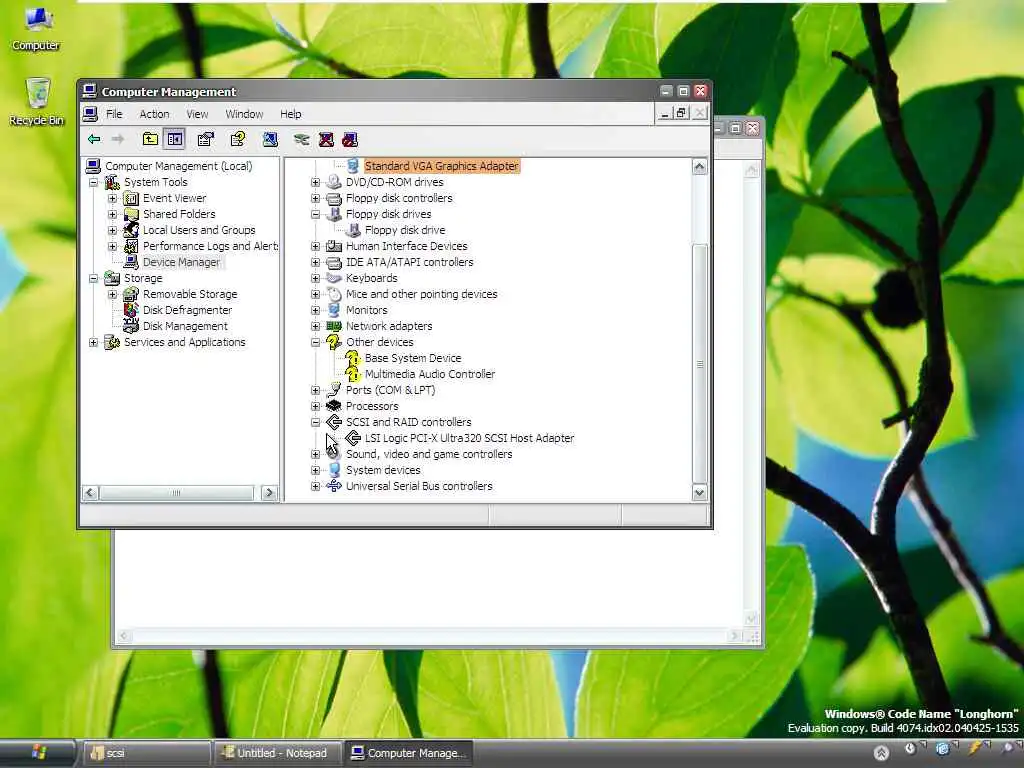
Task: Open the Recycle Bin desktop icon
Action: click(37, 102)
